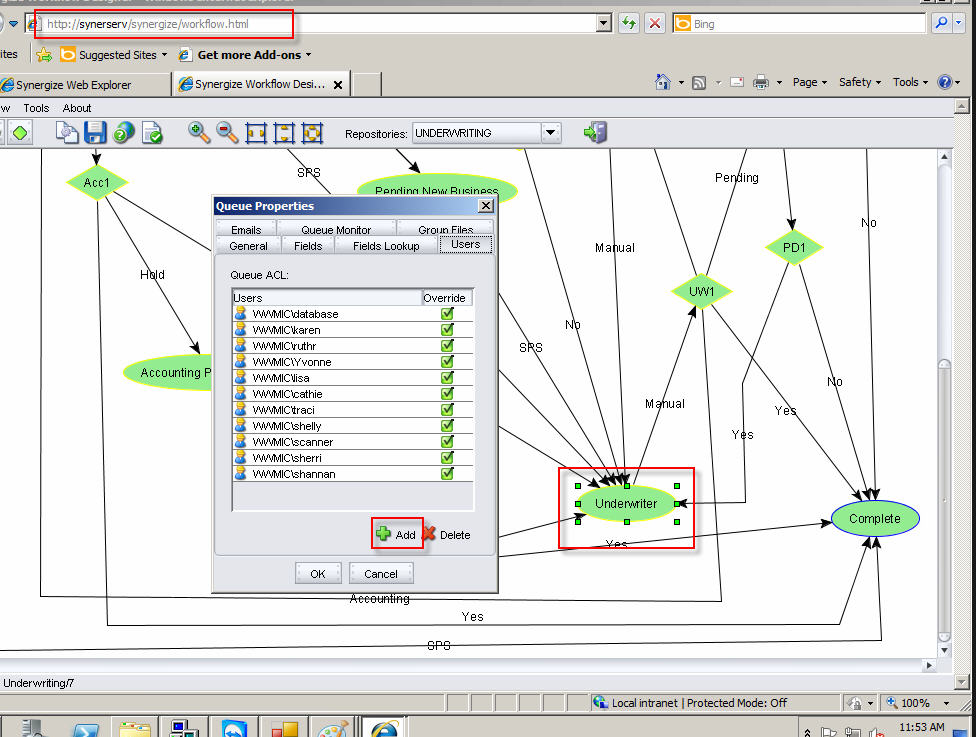
Task: Open the Repositories UNDERWRITING dropdown
Action: tap(550, 133)
